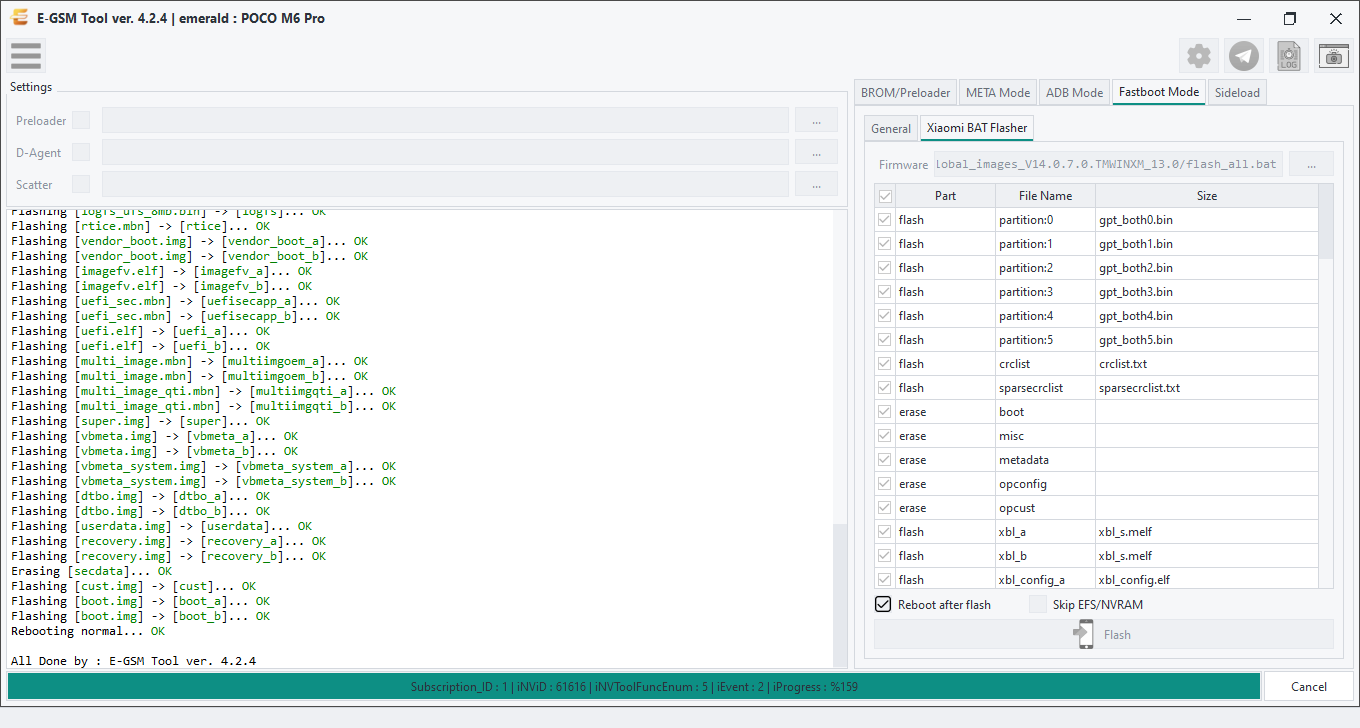Uncheck the xbl_a row checkbox
This screenshot has width=1360, height=728.
tap(885, 532)
